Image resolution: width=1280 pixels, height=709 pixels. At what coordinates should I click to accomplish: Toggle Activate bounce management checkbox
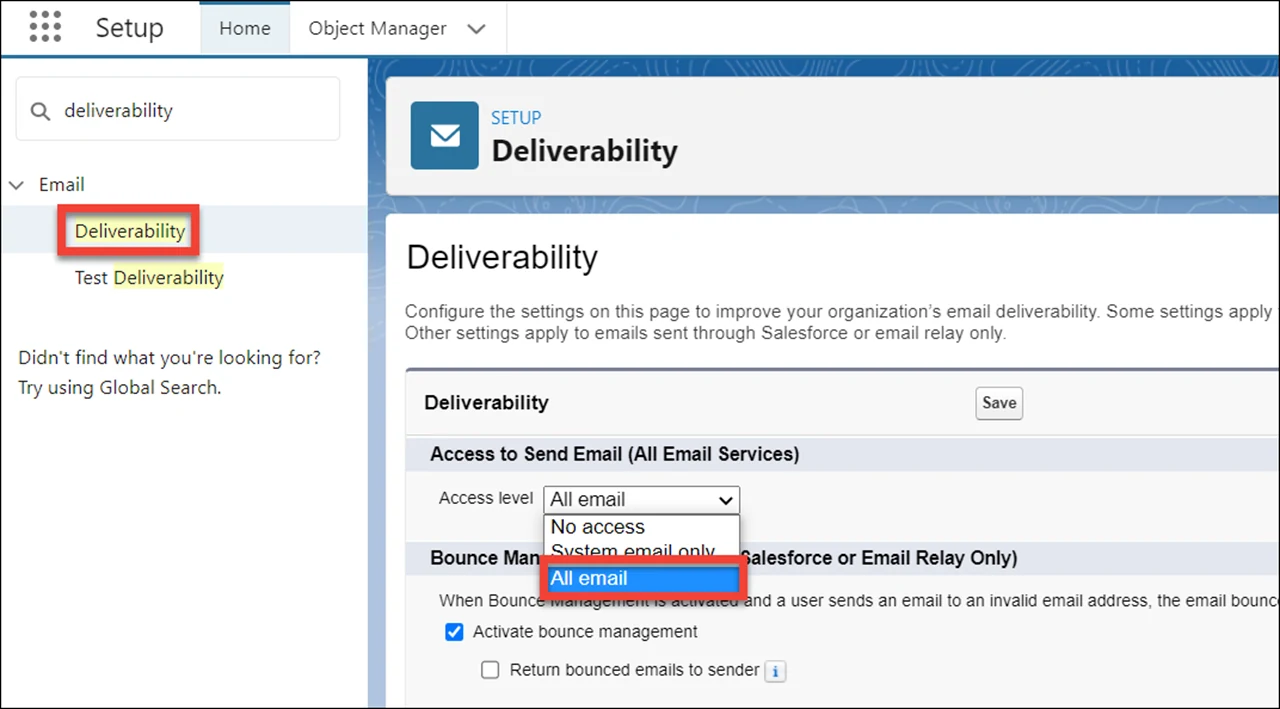coord(455,632)
